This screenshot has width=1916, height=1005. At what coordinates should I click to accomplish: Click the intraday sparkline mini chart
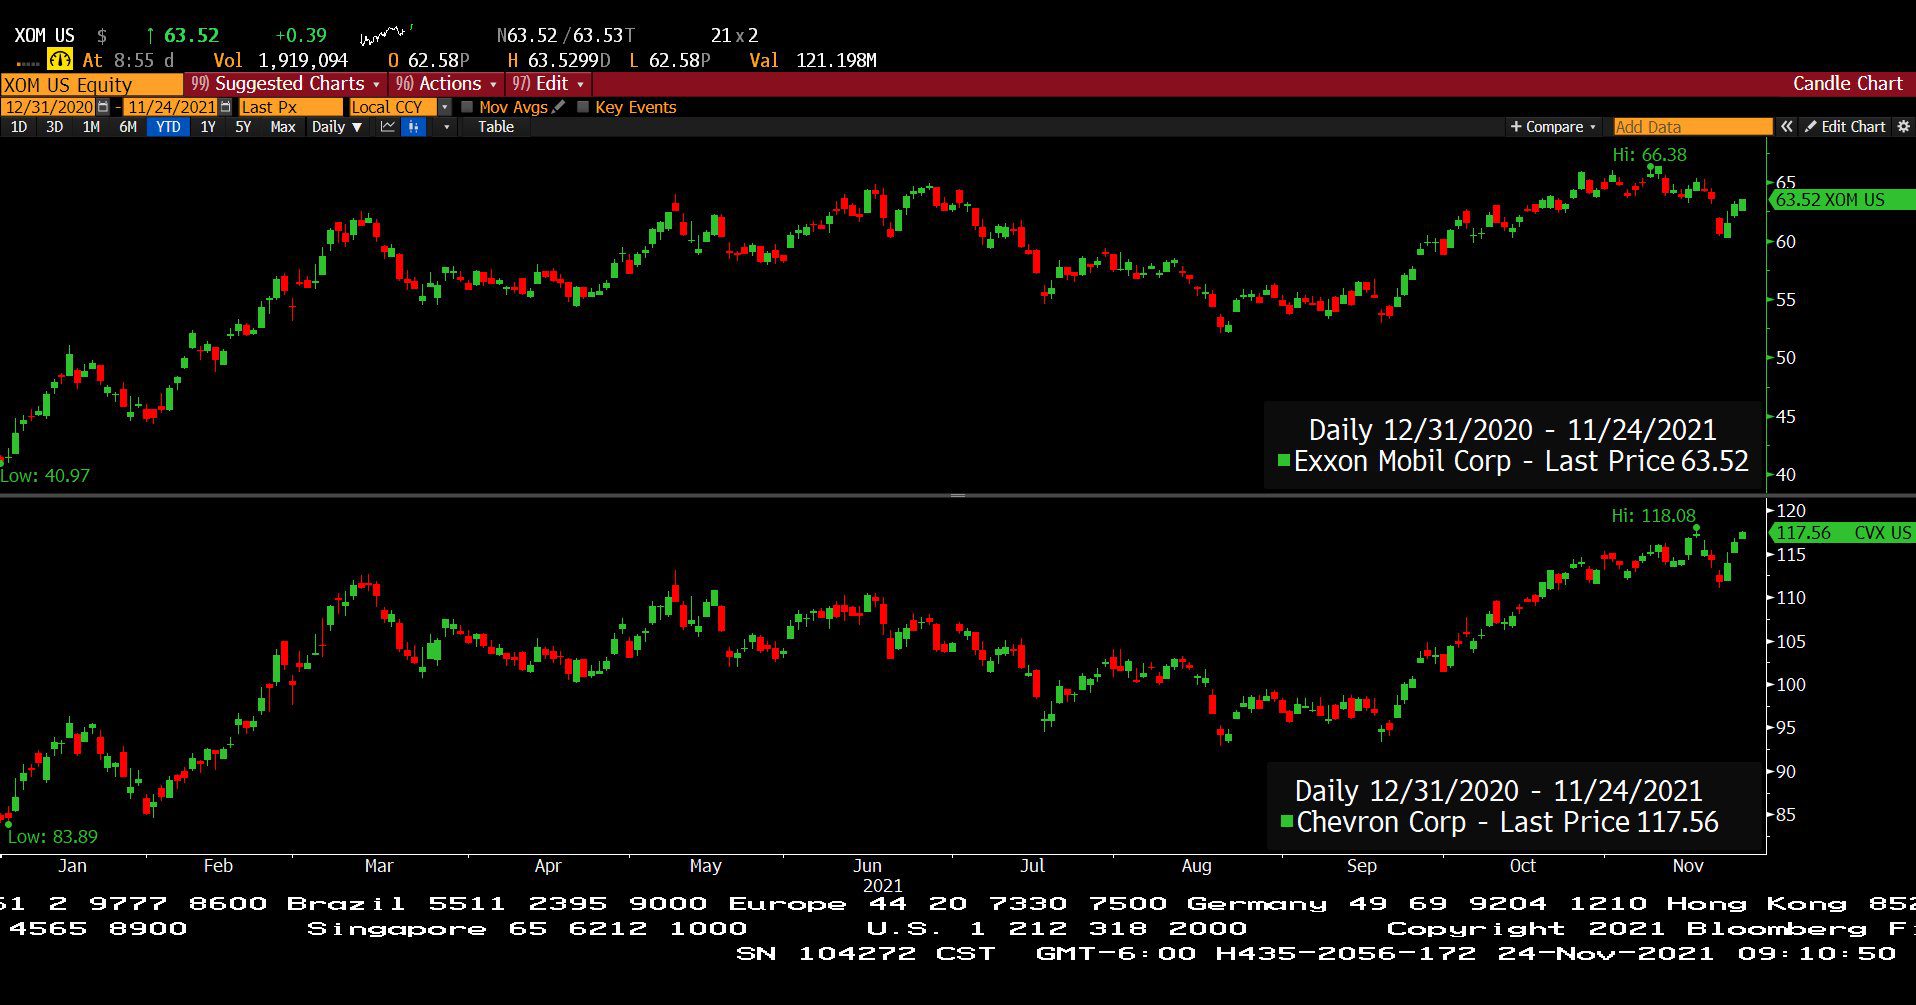tap(386, 36)
